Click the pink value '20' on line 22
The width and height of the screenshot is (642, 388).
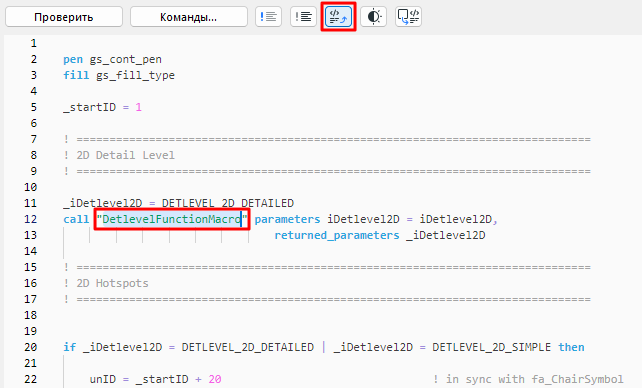coord(215,379)
